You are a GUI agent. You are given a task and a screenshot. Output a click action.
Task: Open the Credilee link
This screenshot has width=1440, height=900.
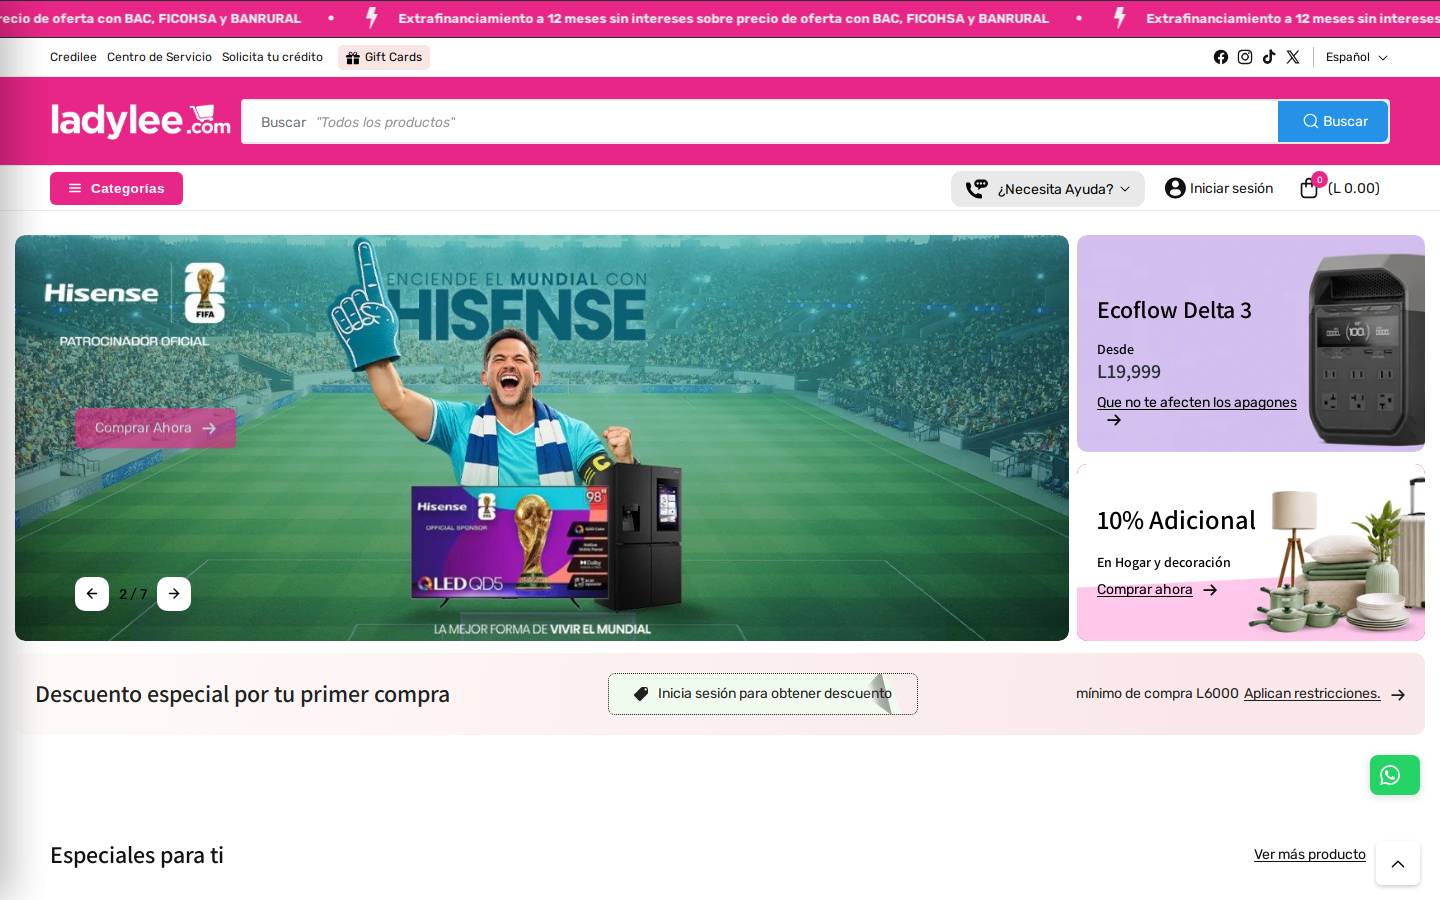tap(73, 57)
